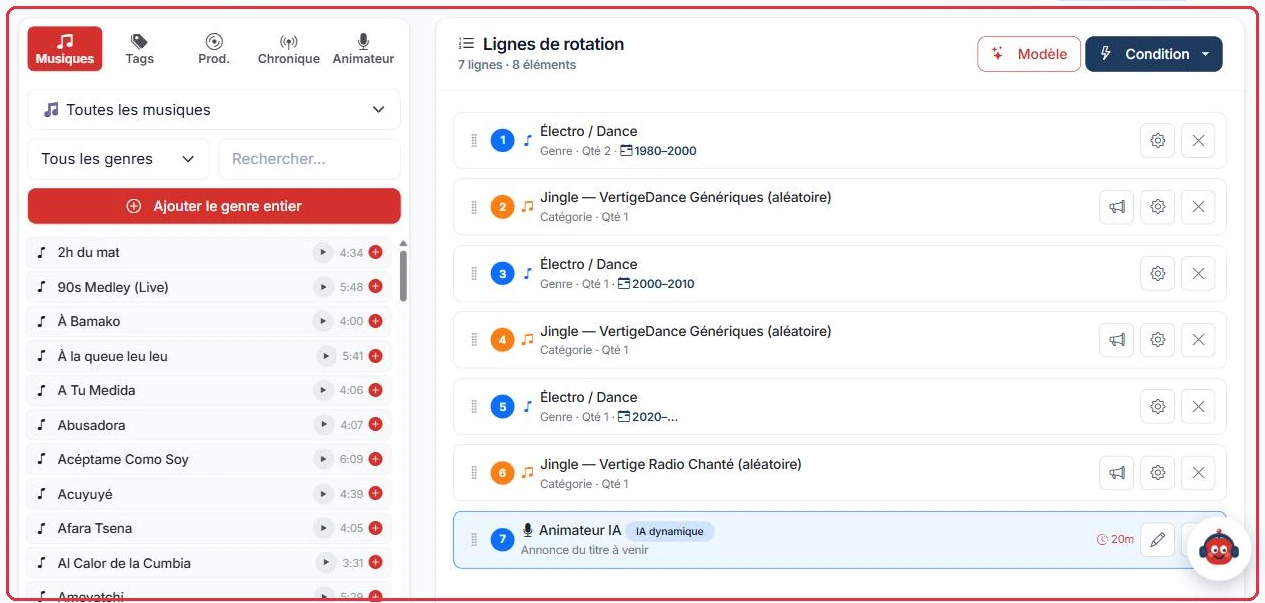This screenshot has width=1265, height=603.
Task: Click Ajouter le genre entier button
Action: point(214,206)
